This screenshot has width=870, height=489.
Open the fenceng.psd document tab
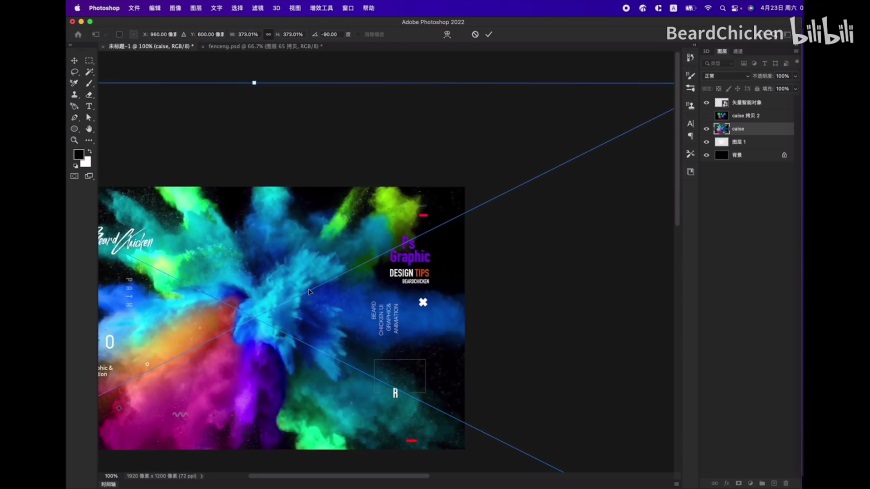point(265,47)
